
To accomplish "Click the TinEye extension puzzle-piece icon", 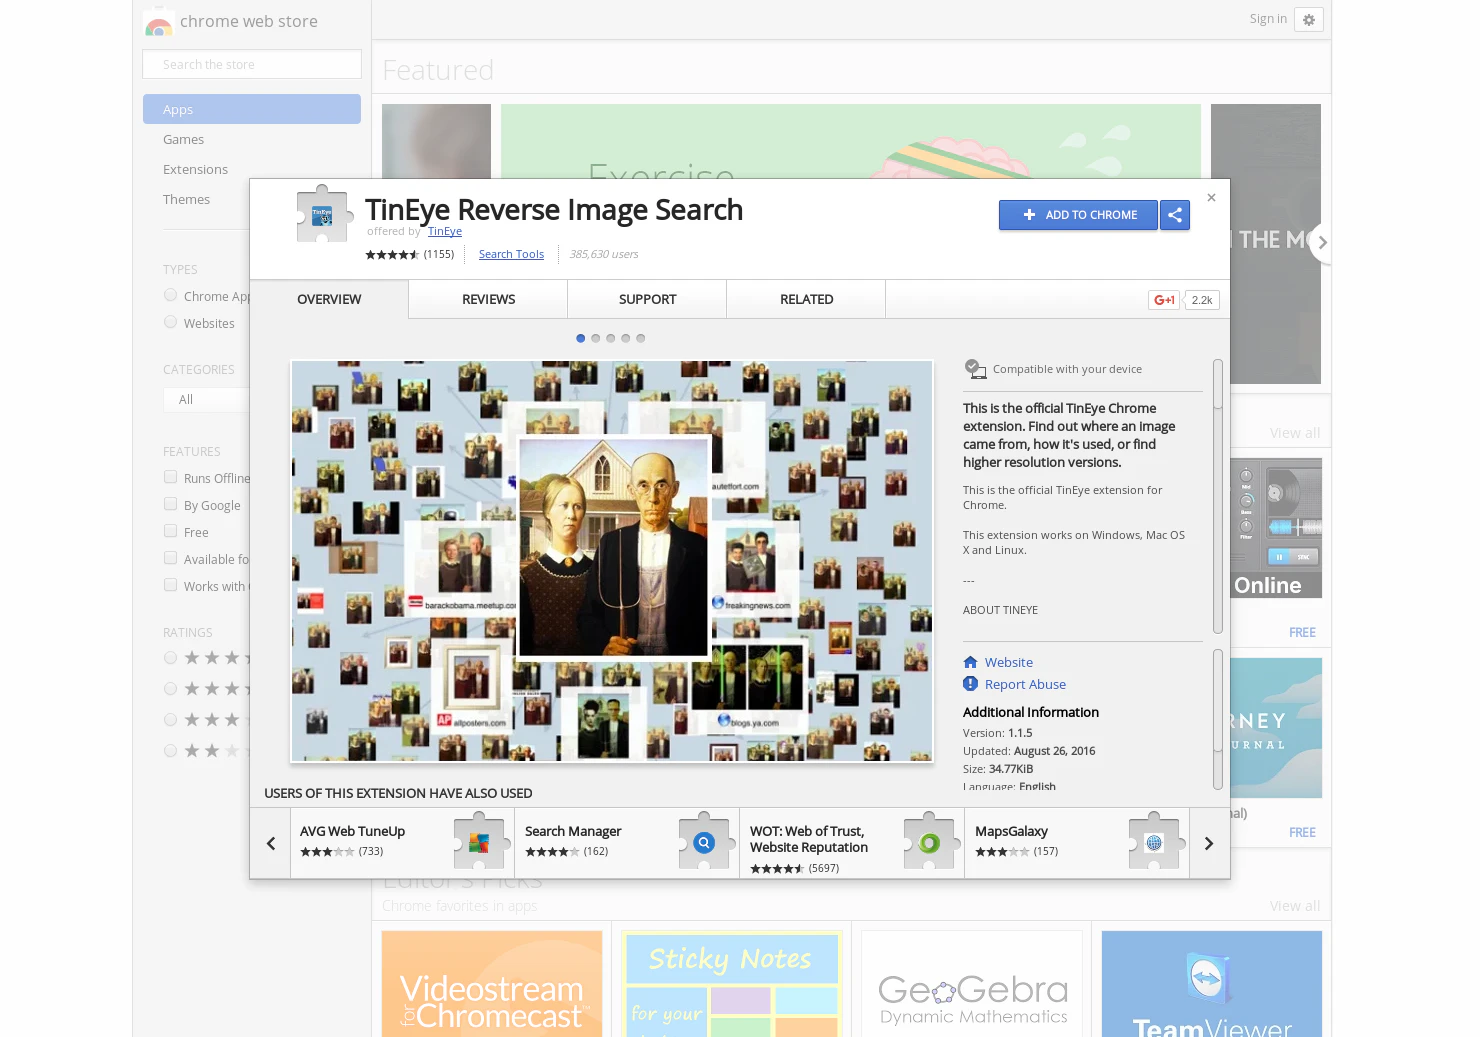I will 323,214.
